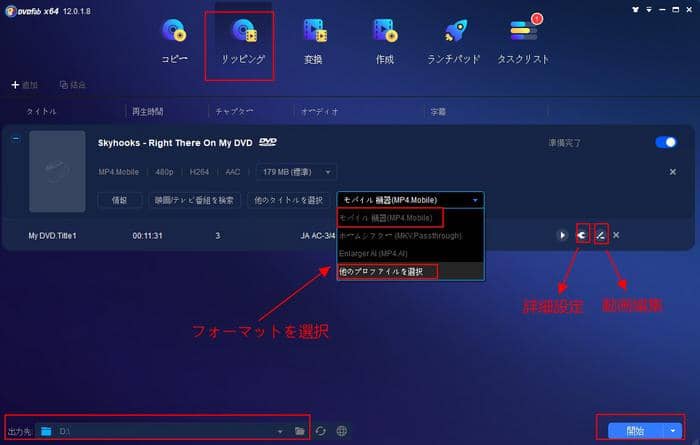Click the チャプター column header

(234, 112)
